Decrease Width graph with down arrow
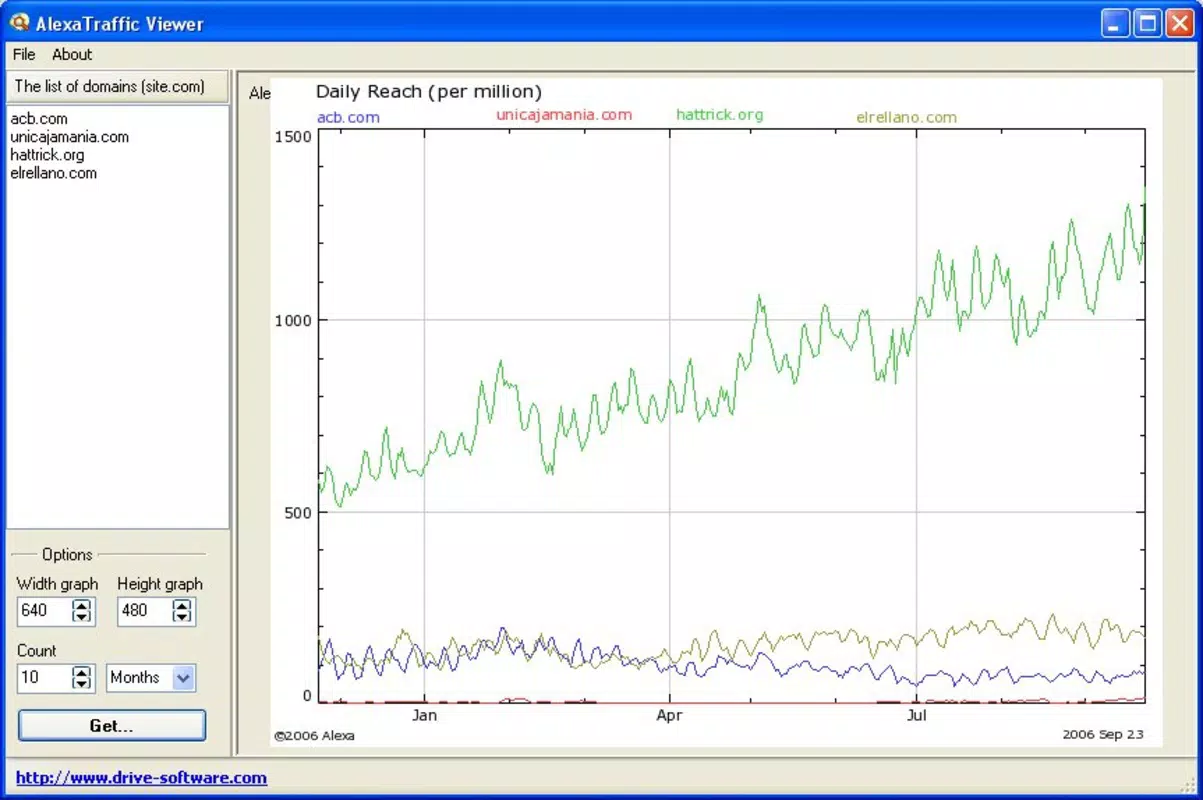The height and width of the screenshot is (800, 1203). point(82,617)
